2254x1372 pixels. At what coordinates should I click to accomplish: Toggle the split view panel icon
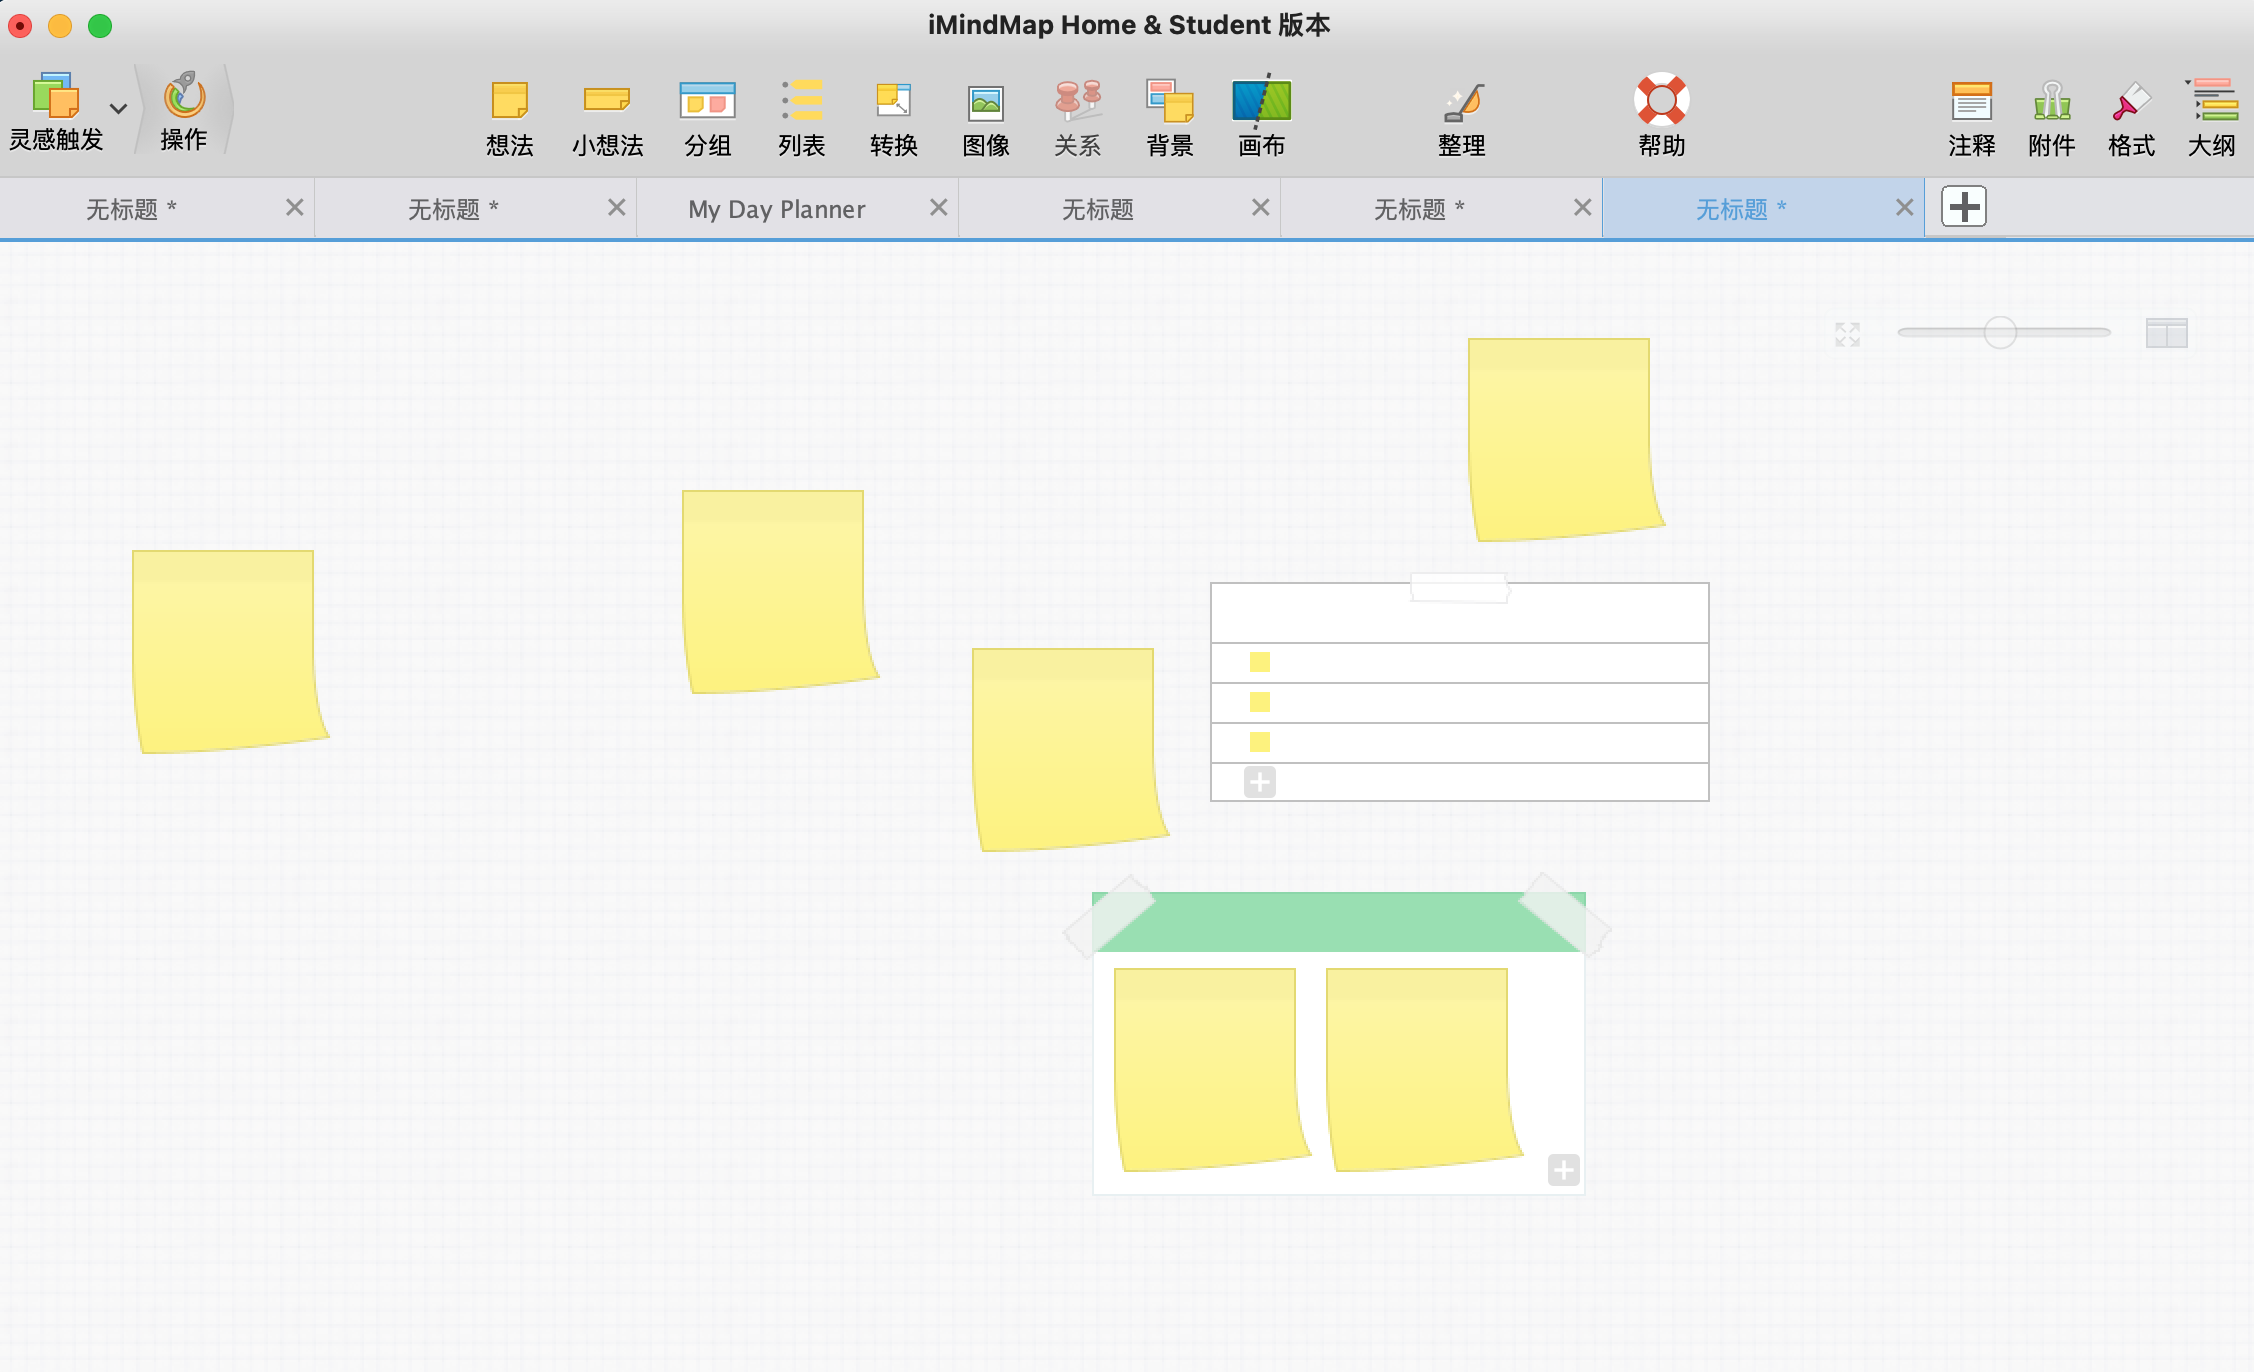click(x=2166, y=333)
